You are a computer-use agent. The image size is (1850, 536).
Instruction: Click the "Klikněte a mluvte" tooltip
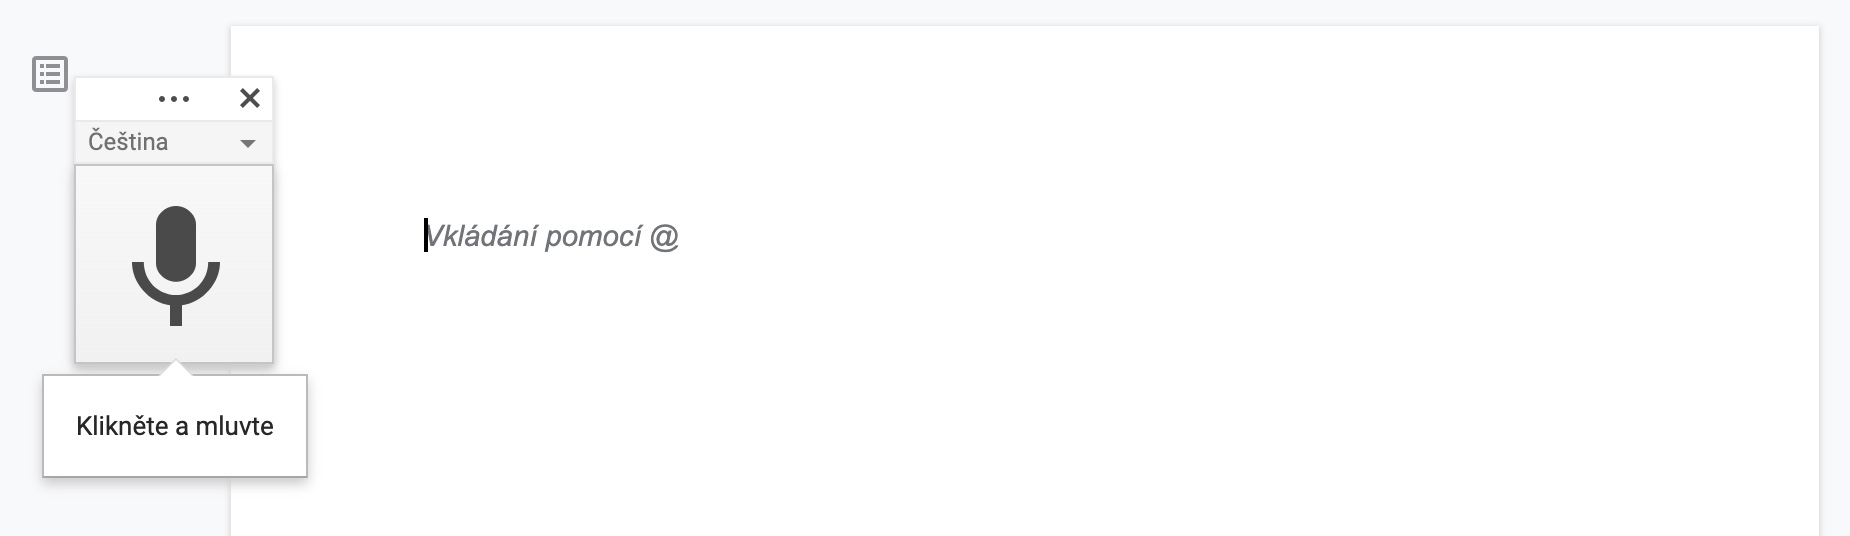175,426
